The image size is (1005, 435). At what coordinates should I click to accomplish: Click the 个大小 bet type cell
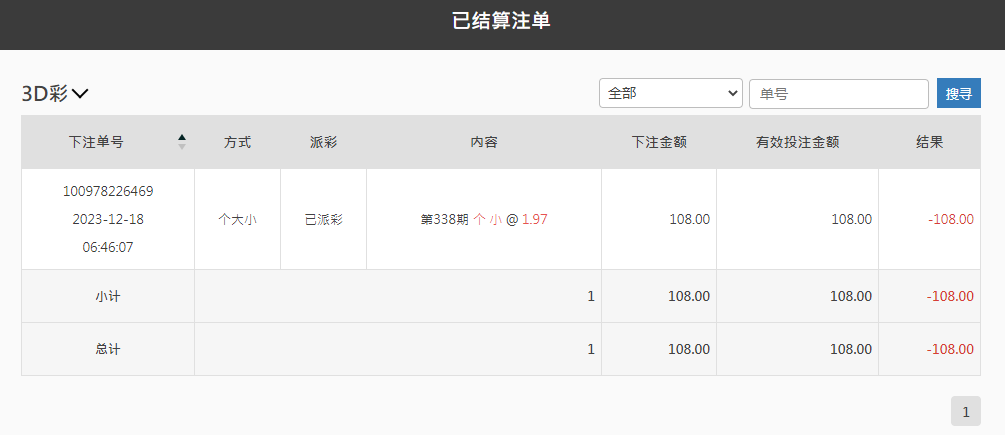pyautogui.click(x=237, y=220)
